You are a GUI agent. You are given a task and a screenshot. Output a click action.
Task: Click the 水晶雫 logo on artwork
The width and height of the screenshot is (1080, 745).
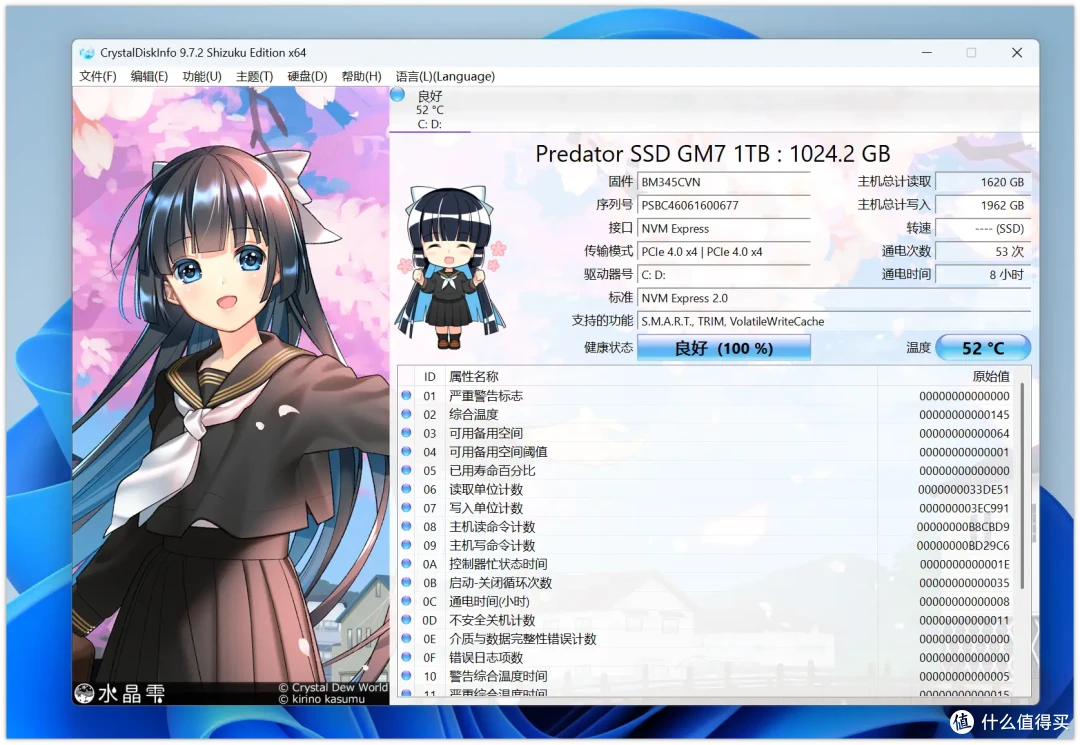coord(120,693)
